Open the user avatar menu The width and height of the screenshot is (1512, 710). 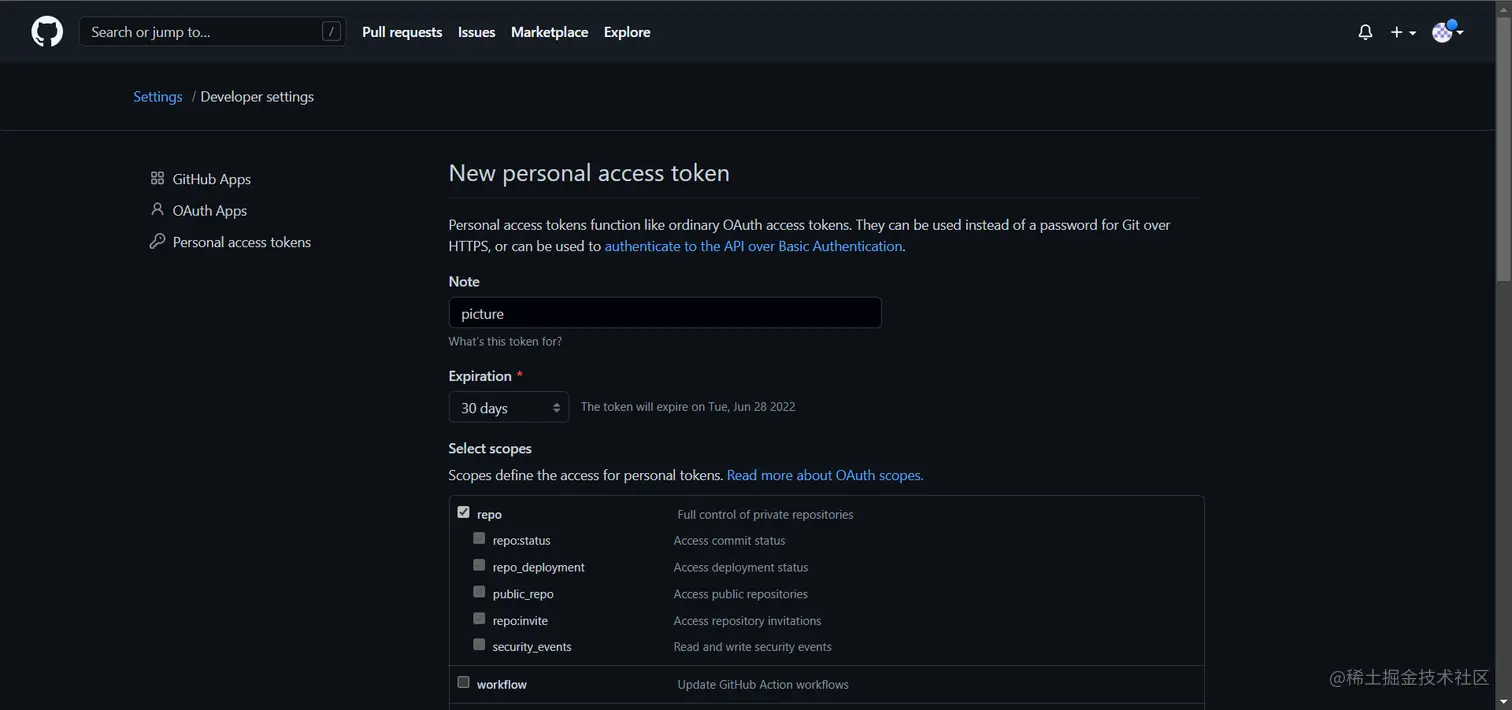(x=1446, y=32)
